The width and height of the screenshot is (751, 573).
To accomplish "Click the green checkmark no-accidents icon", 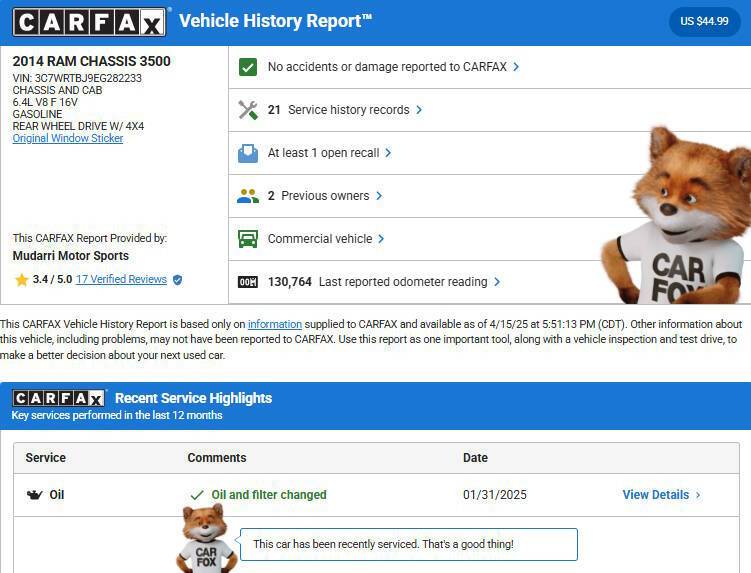I will [248, 67].
